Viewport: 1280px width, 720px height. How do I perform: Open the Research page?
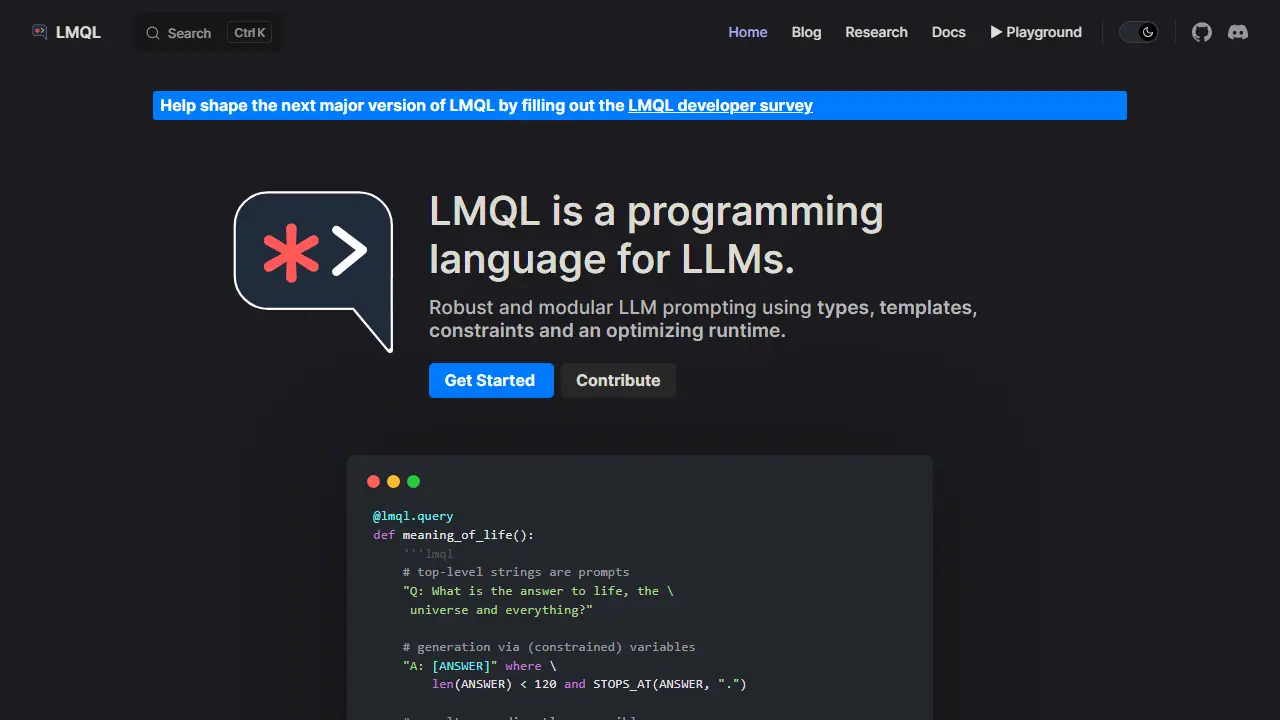(x=876, y=32)
